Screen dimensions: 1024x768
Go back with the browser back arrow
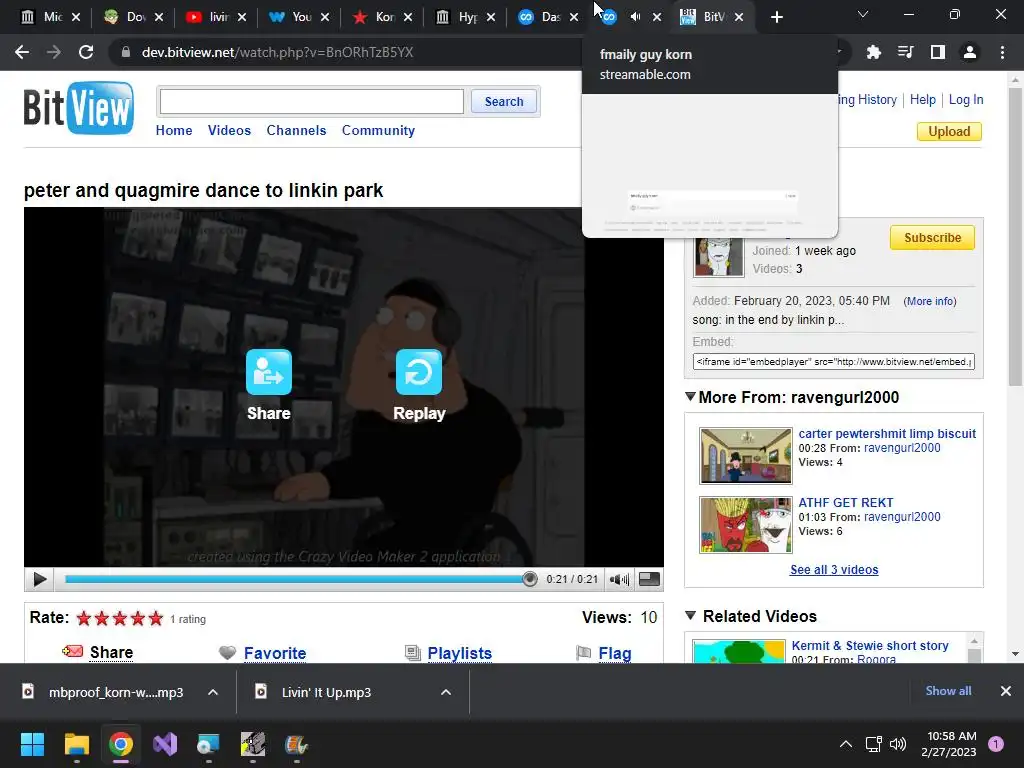[22, 52]
